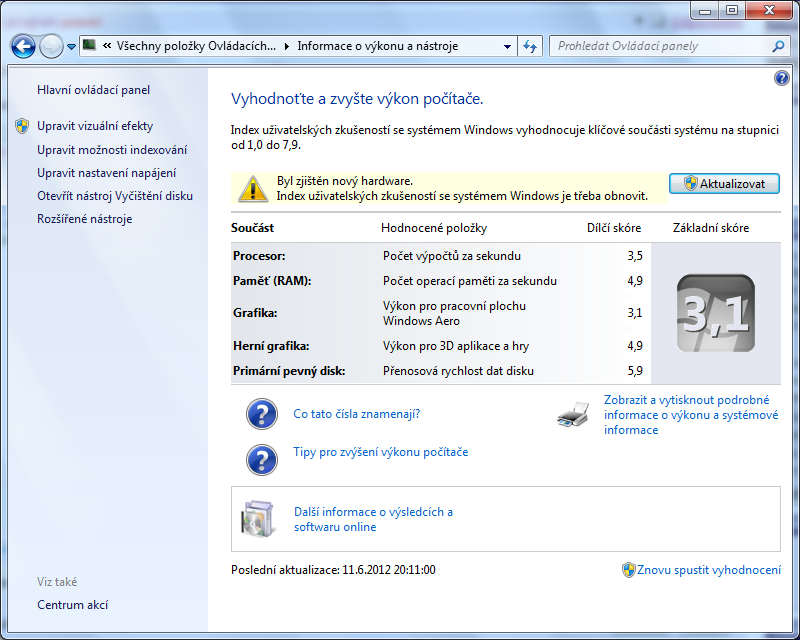
Task: Maximize the window
Action: (x=732, y=10)
